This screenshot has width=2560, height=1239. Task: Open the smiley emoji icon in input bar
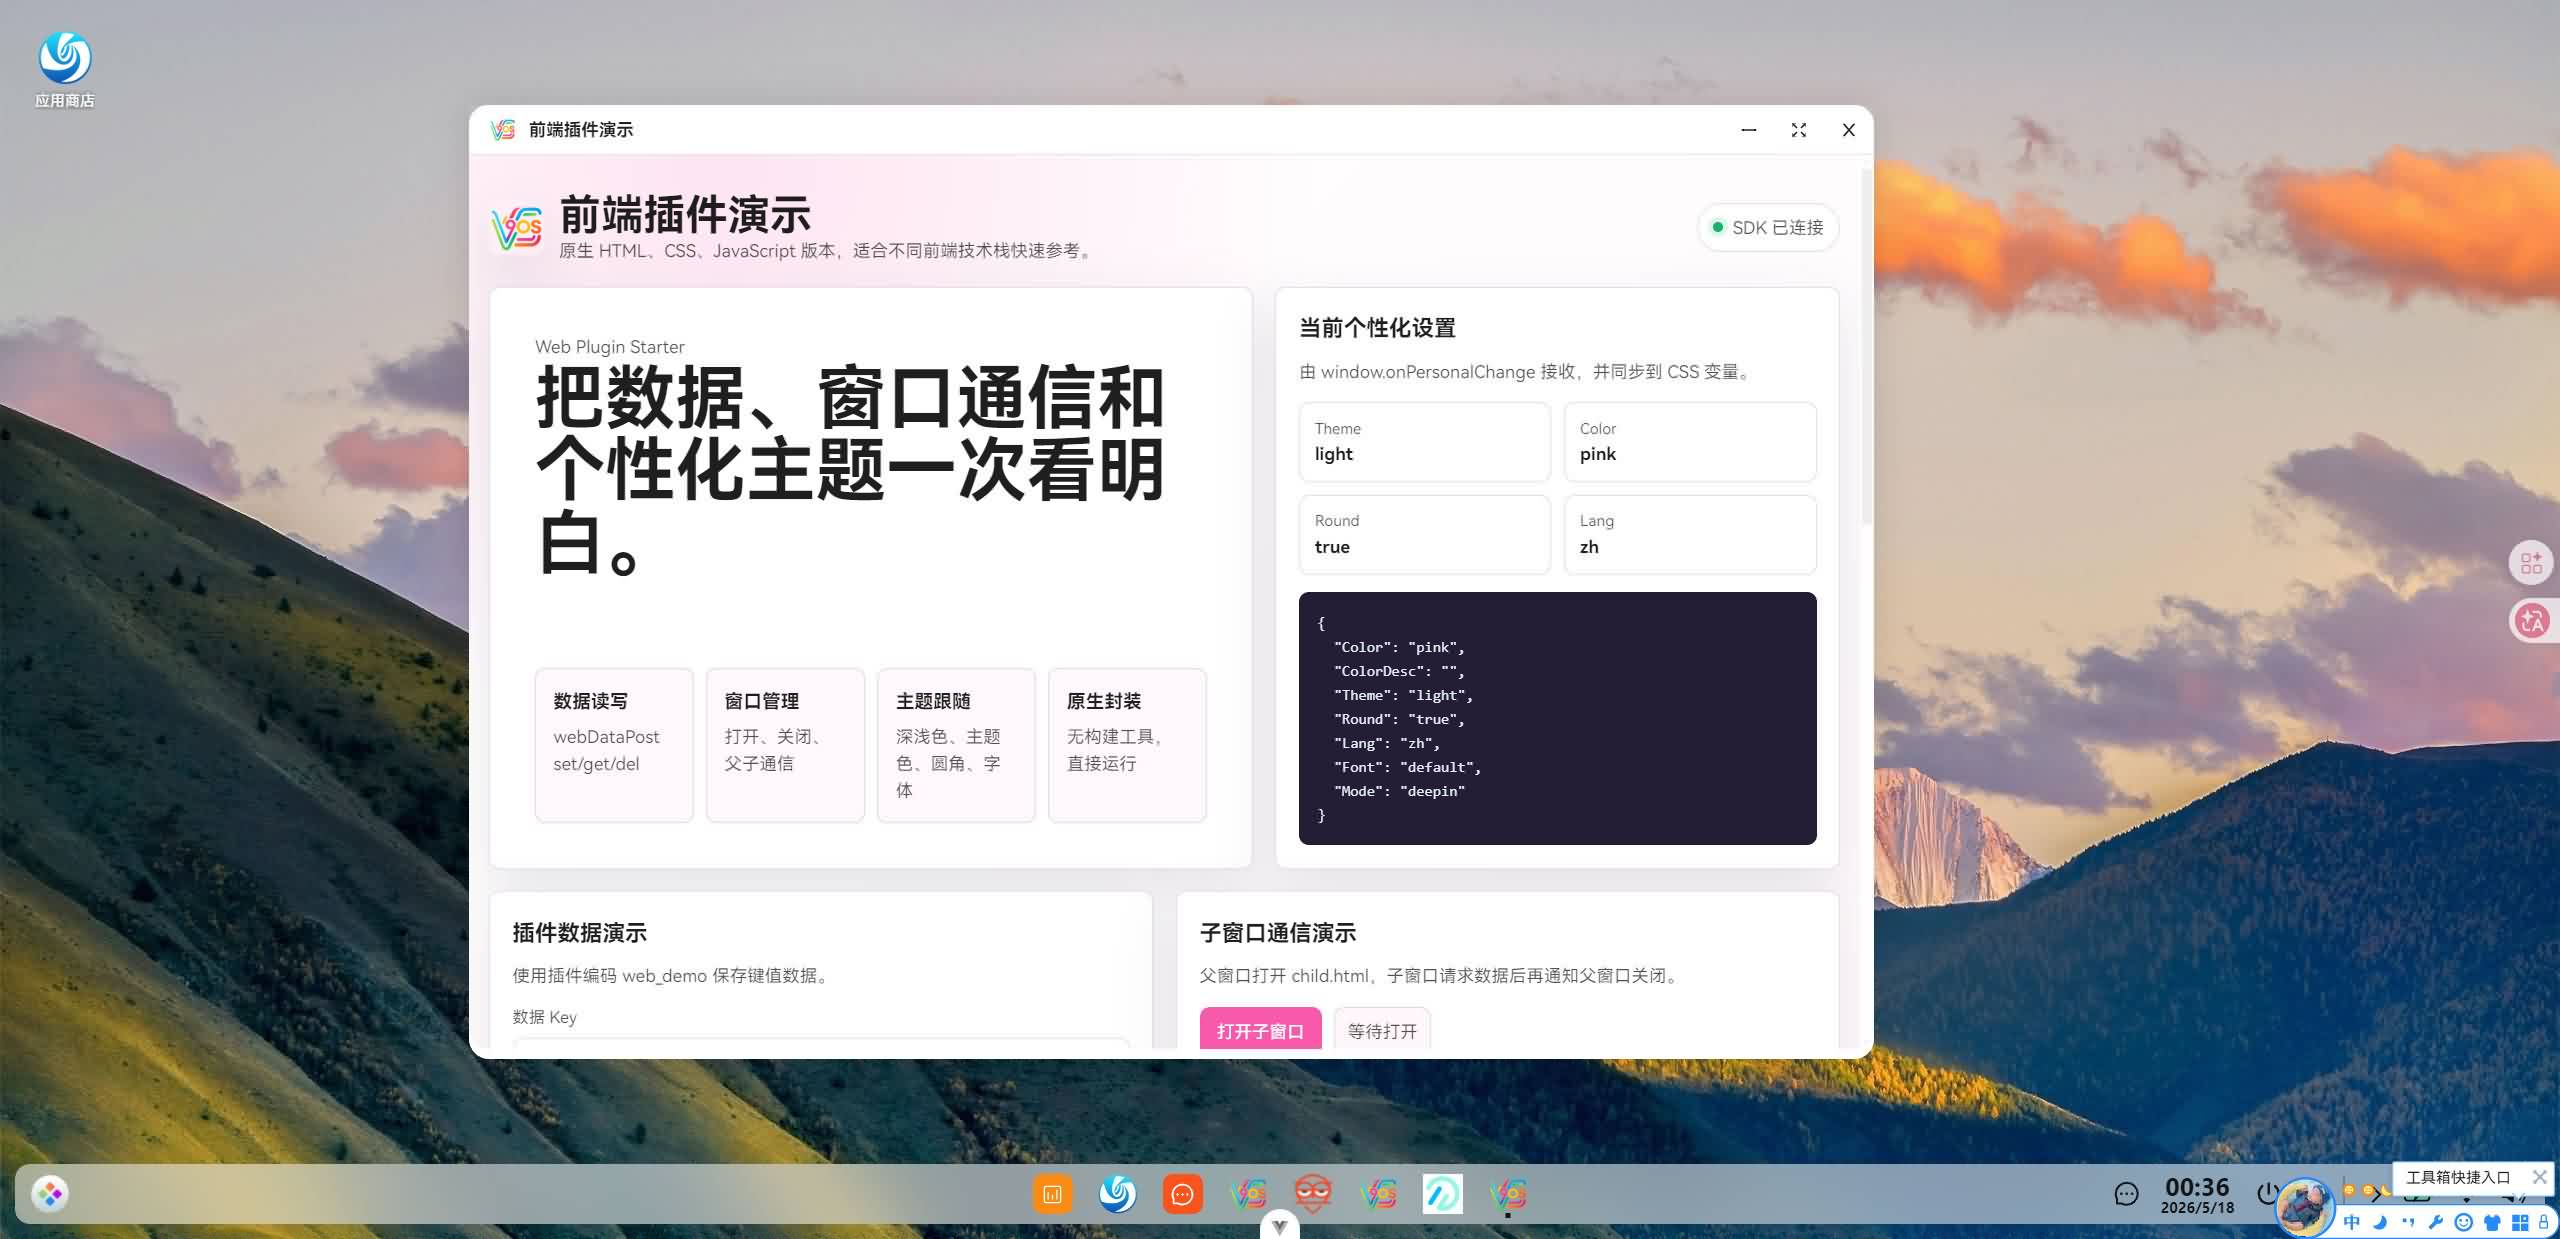coord(2464,1222)
